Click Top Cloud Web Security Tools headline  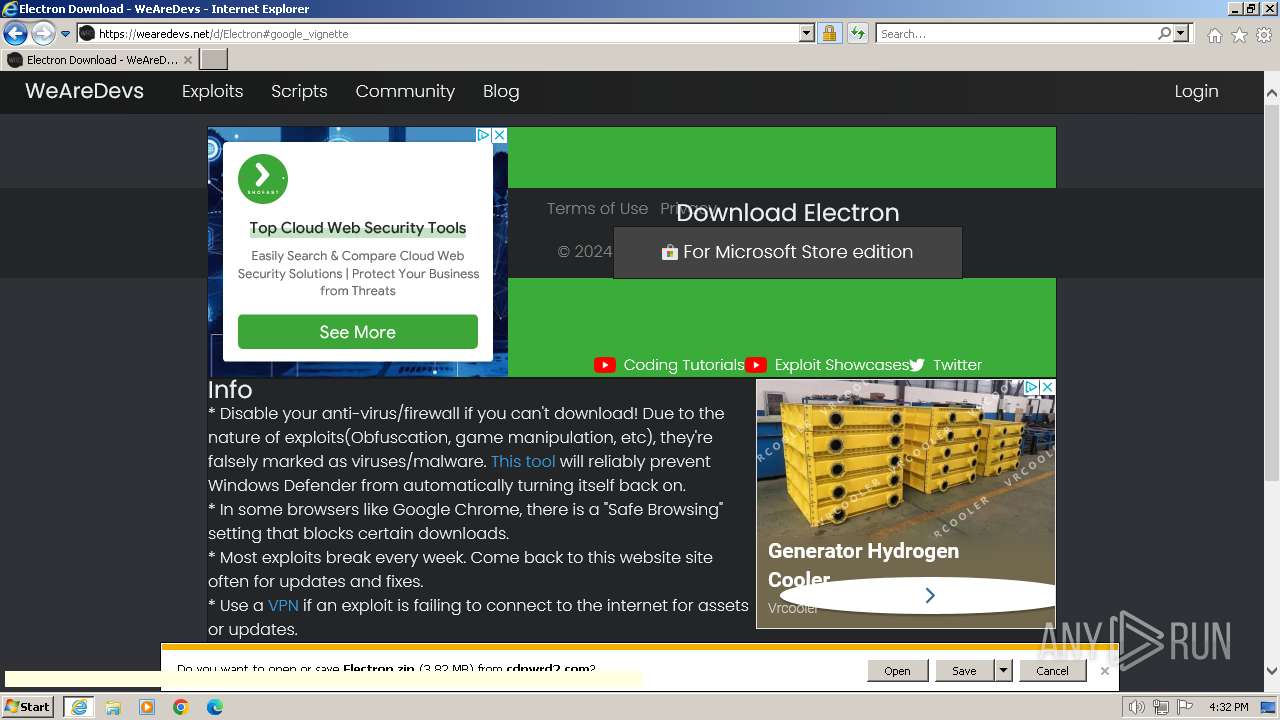358,228
